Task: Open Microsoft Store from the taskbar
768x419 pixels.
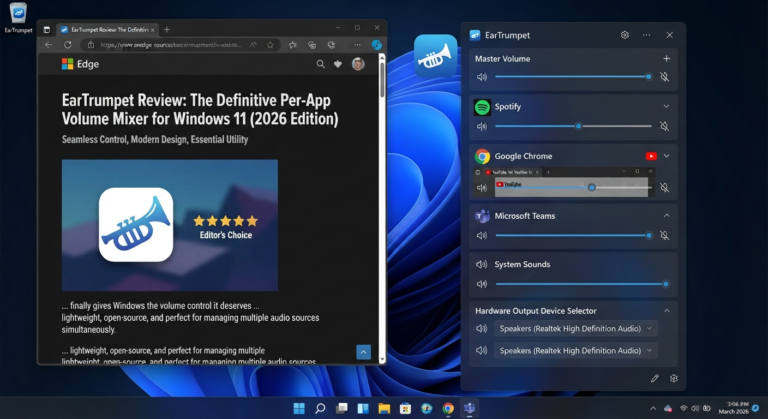Action: tap(405, 408)
